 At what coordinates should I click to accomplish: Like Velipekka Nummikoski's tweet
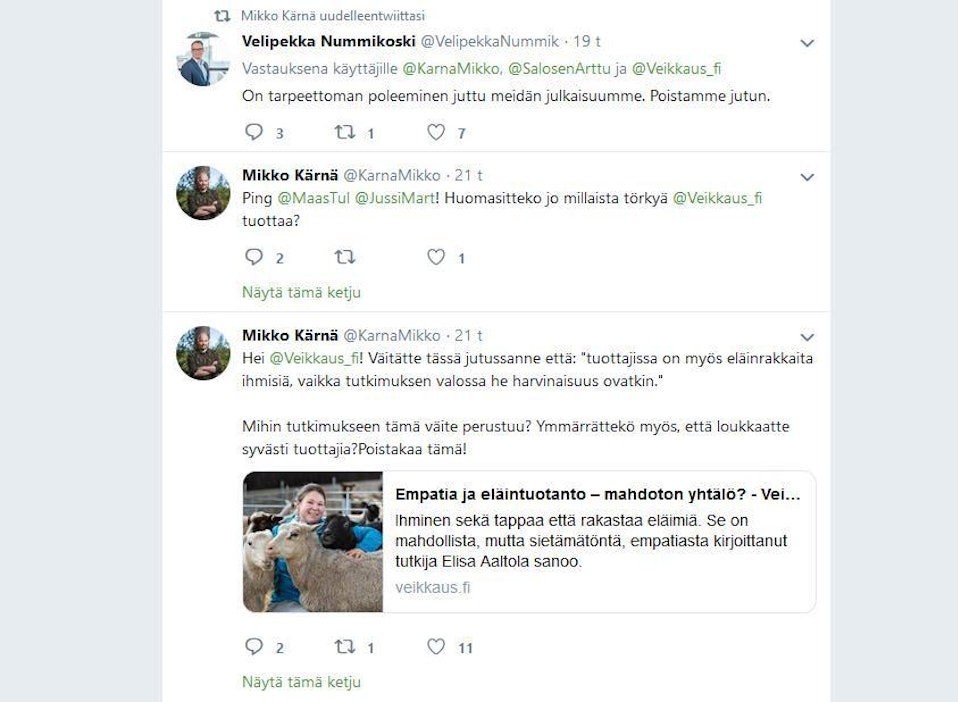point(436,132)
